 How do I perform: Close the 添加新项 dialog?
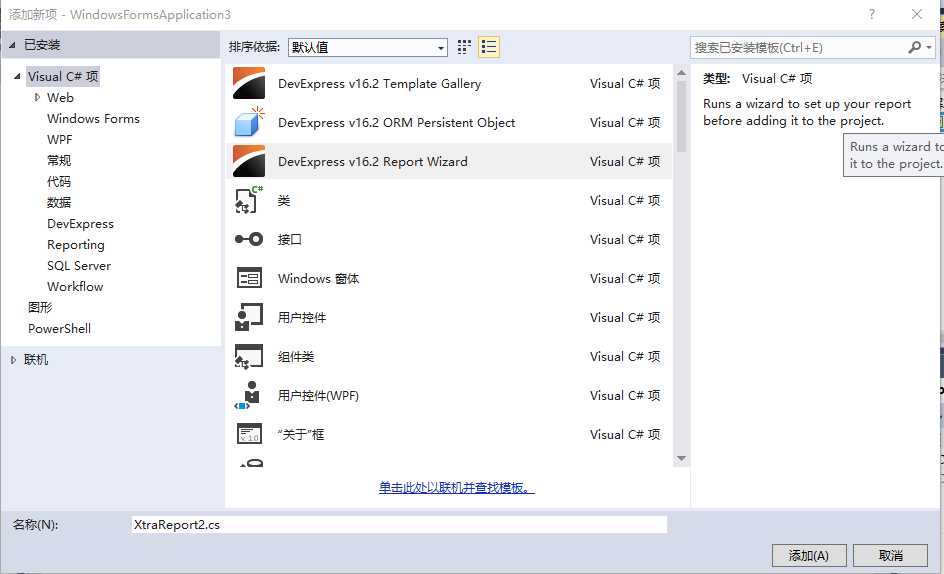[x=916, y=14]
